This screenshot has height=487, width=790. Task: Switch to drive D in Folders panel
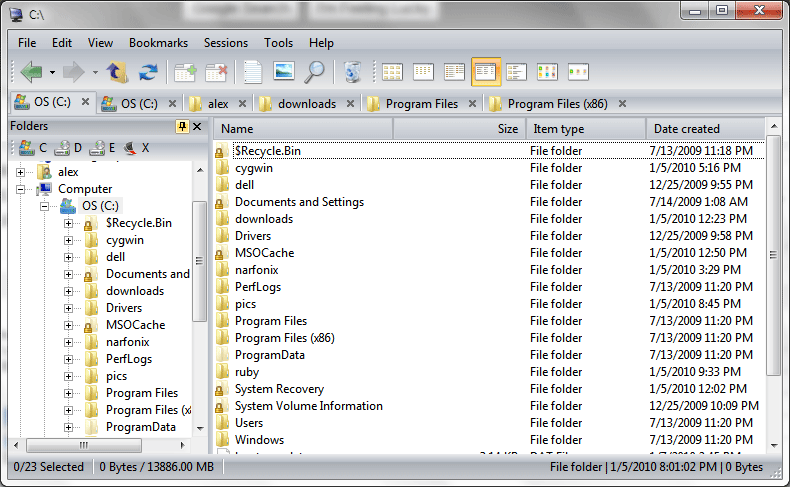click(x=68, y=148)
